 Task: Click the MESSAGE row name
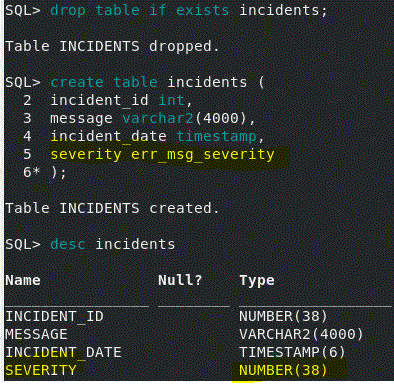coord(36,334)
